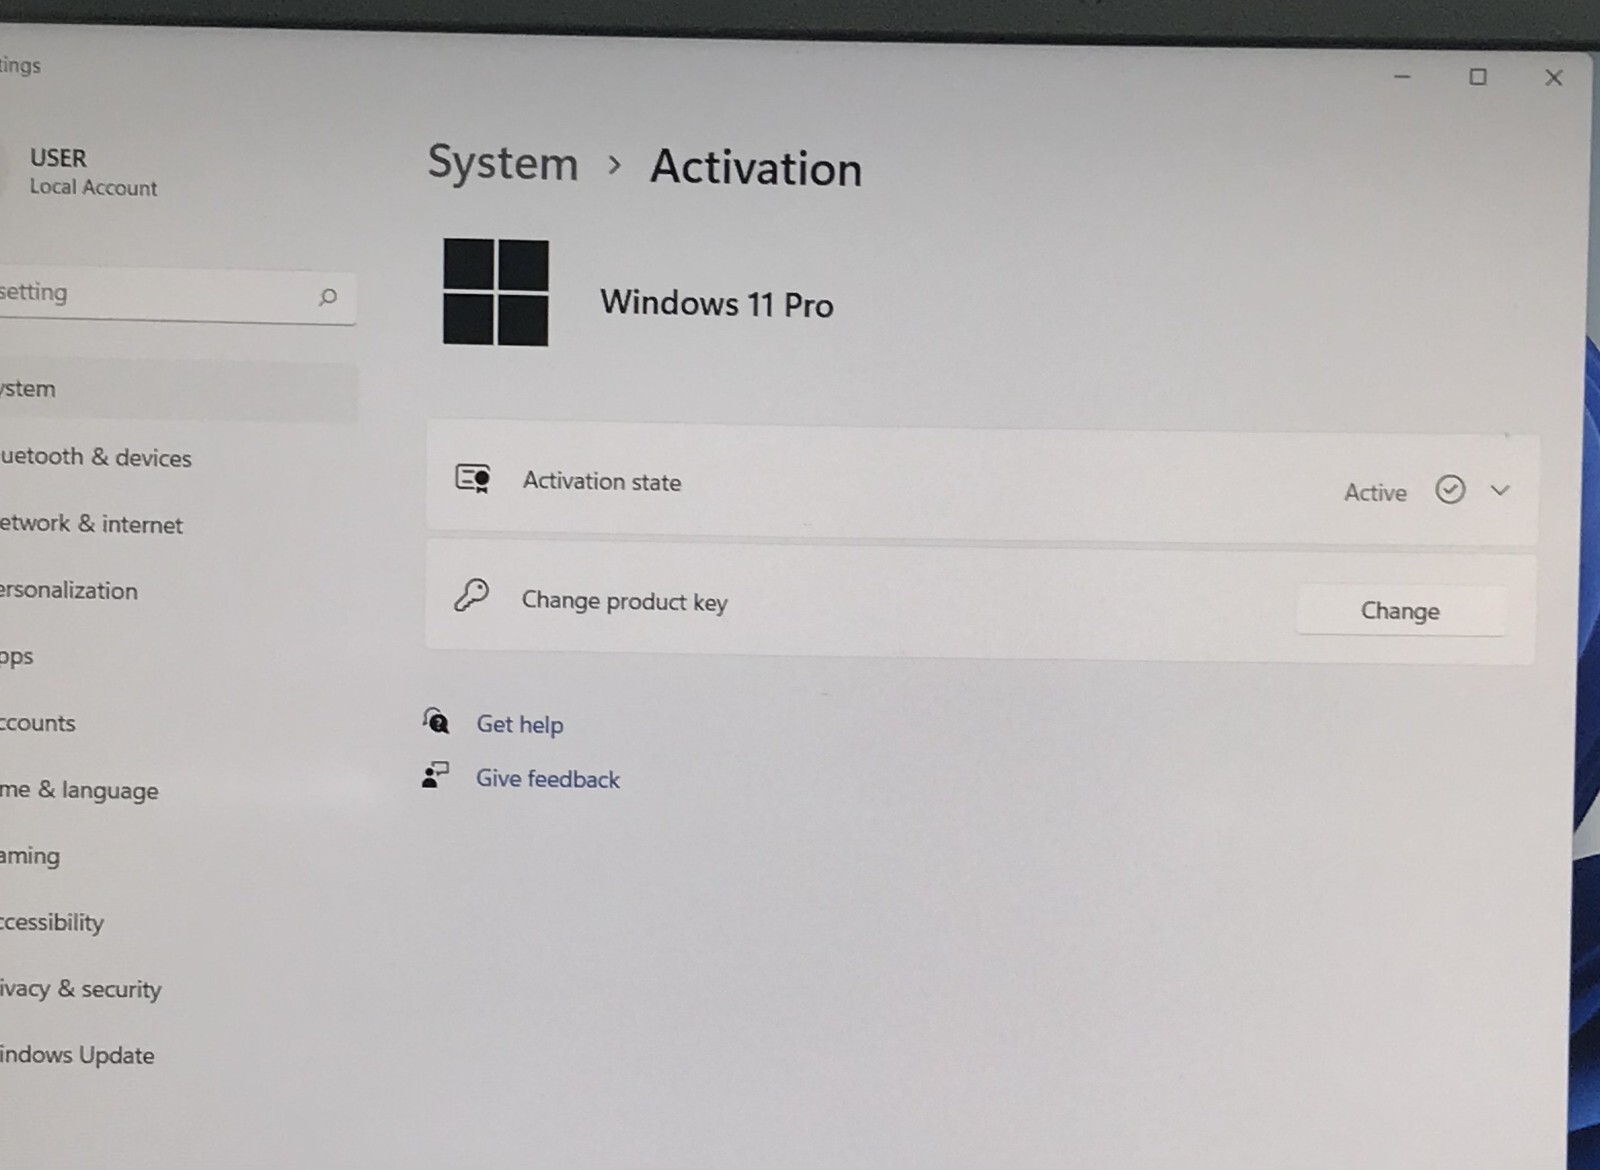Click the Active status text
1600x1170 pixels.
1375,492
